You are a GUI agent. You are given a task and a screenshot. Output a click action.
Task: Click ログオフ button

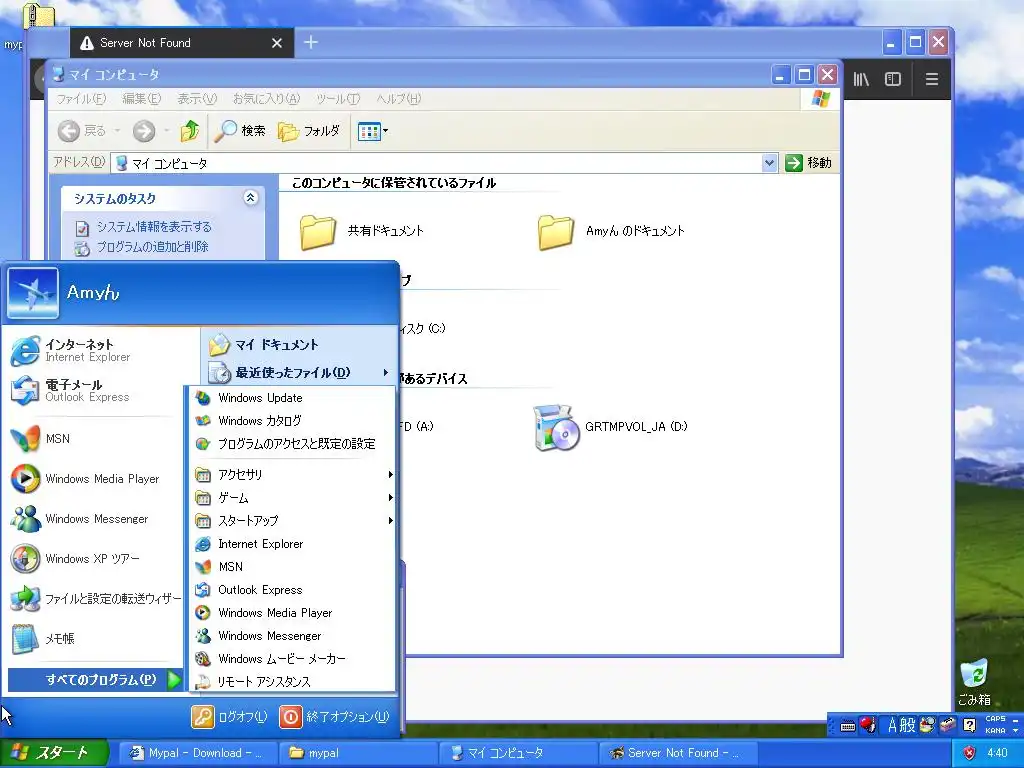[229, 716]
